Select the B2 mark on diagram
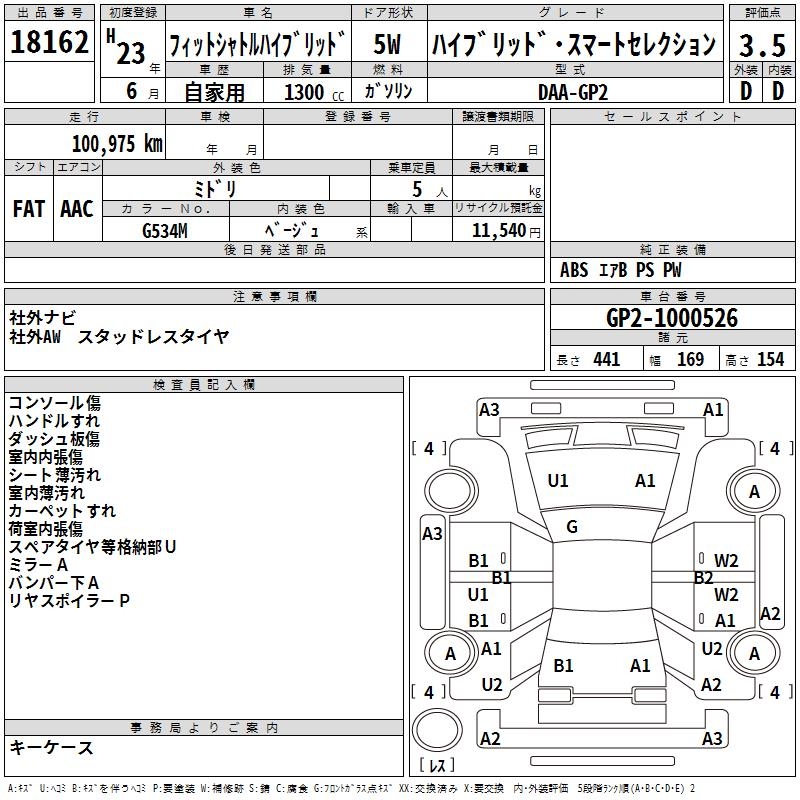 tap(703, 577)
